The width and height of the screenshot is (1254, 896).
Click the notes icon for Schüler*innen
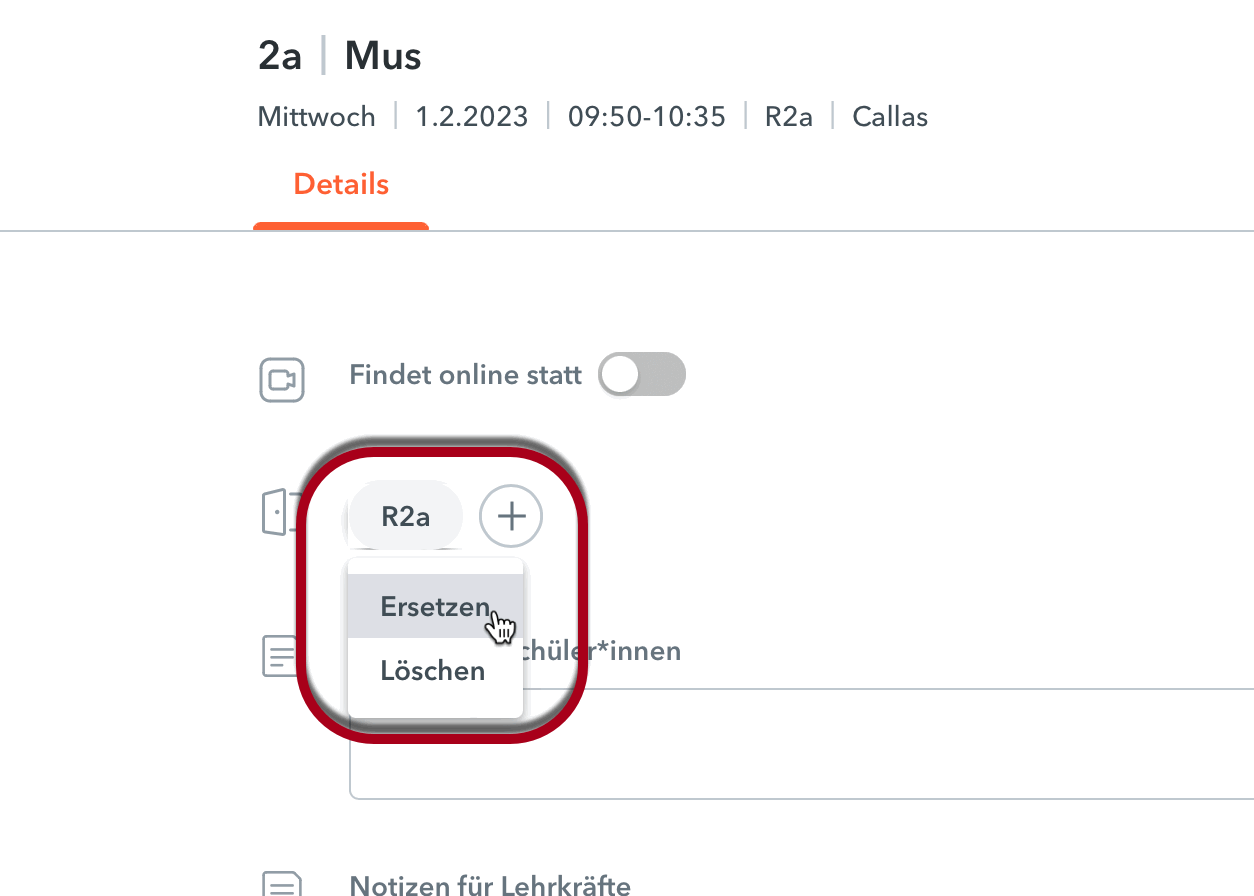[280, 656]
